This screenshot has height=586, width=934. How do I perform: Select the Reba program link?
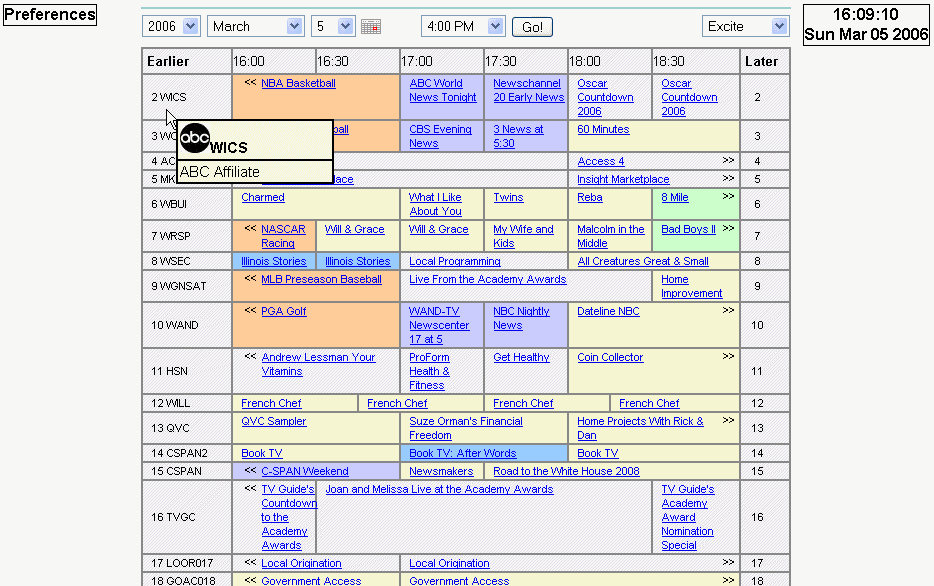point(590,197)
